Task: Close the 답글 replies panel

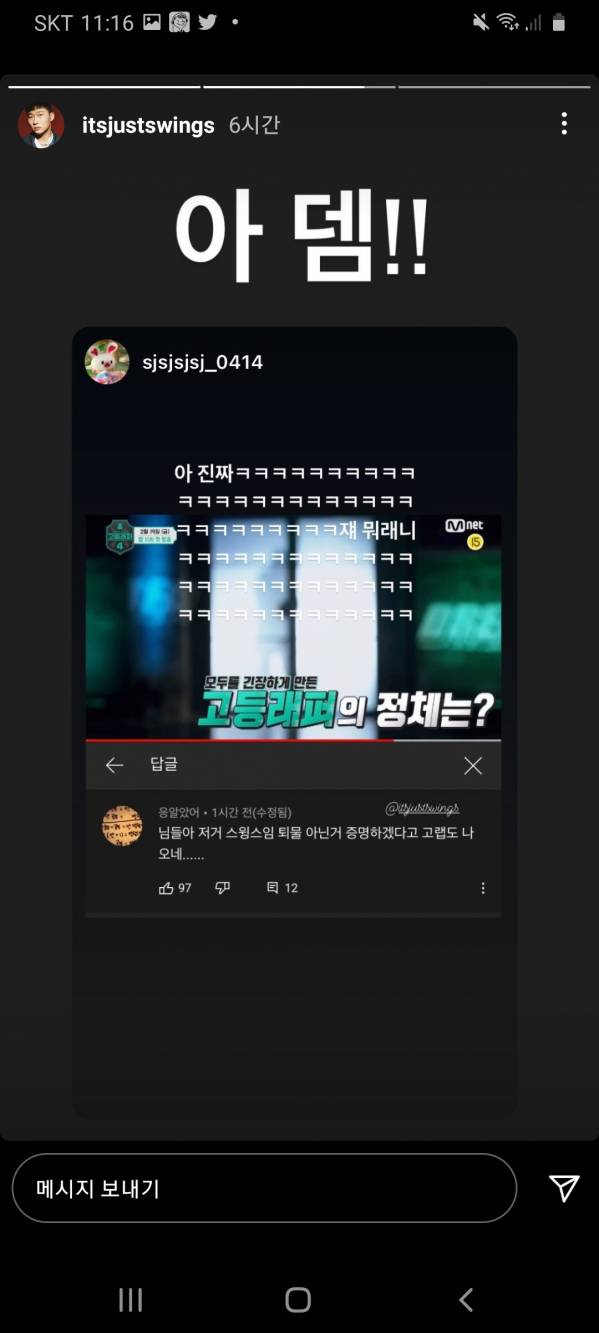Action: [473, 765]
